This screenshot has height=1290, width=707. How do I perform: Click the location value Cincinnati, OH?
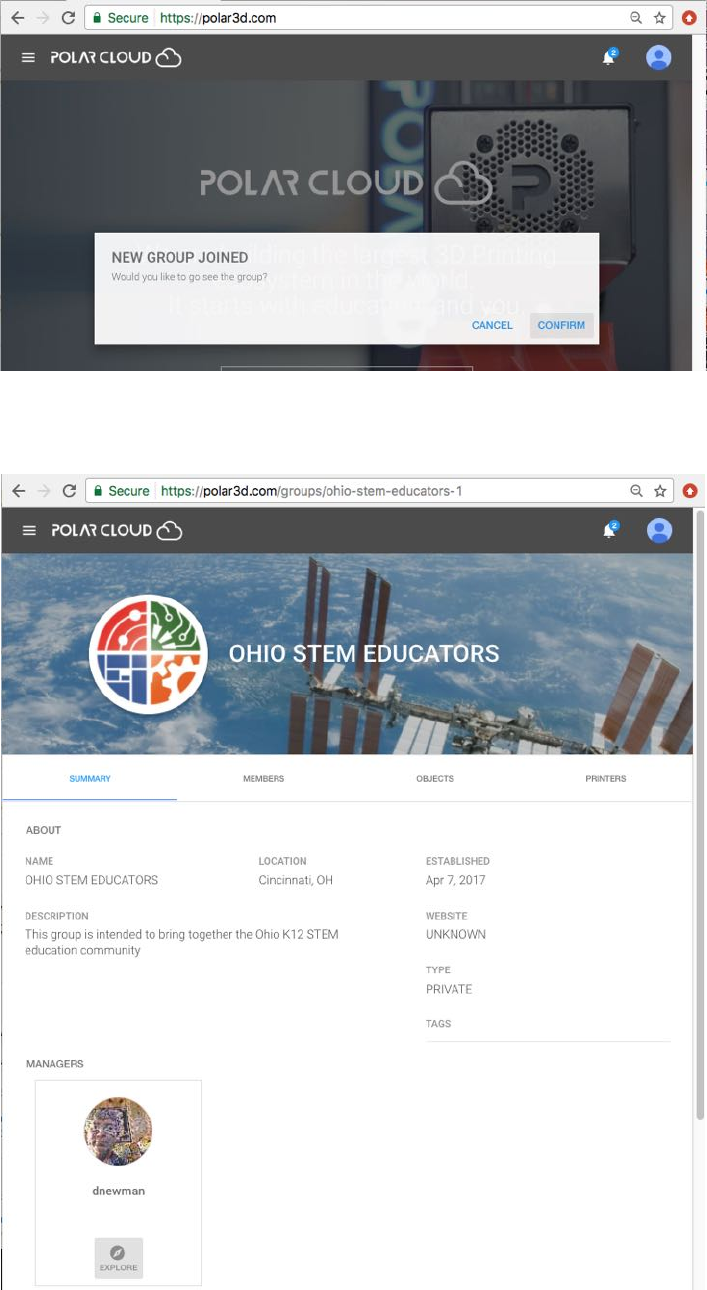tap(296, 881)
